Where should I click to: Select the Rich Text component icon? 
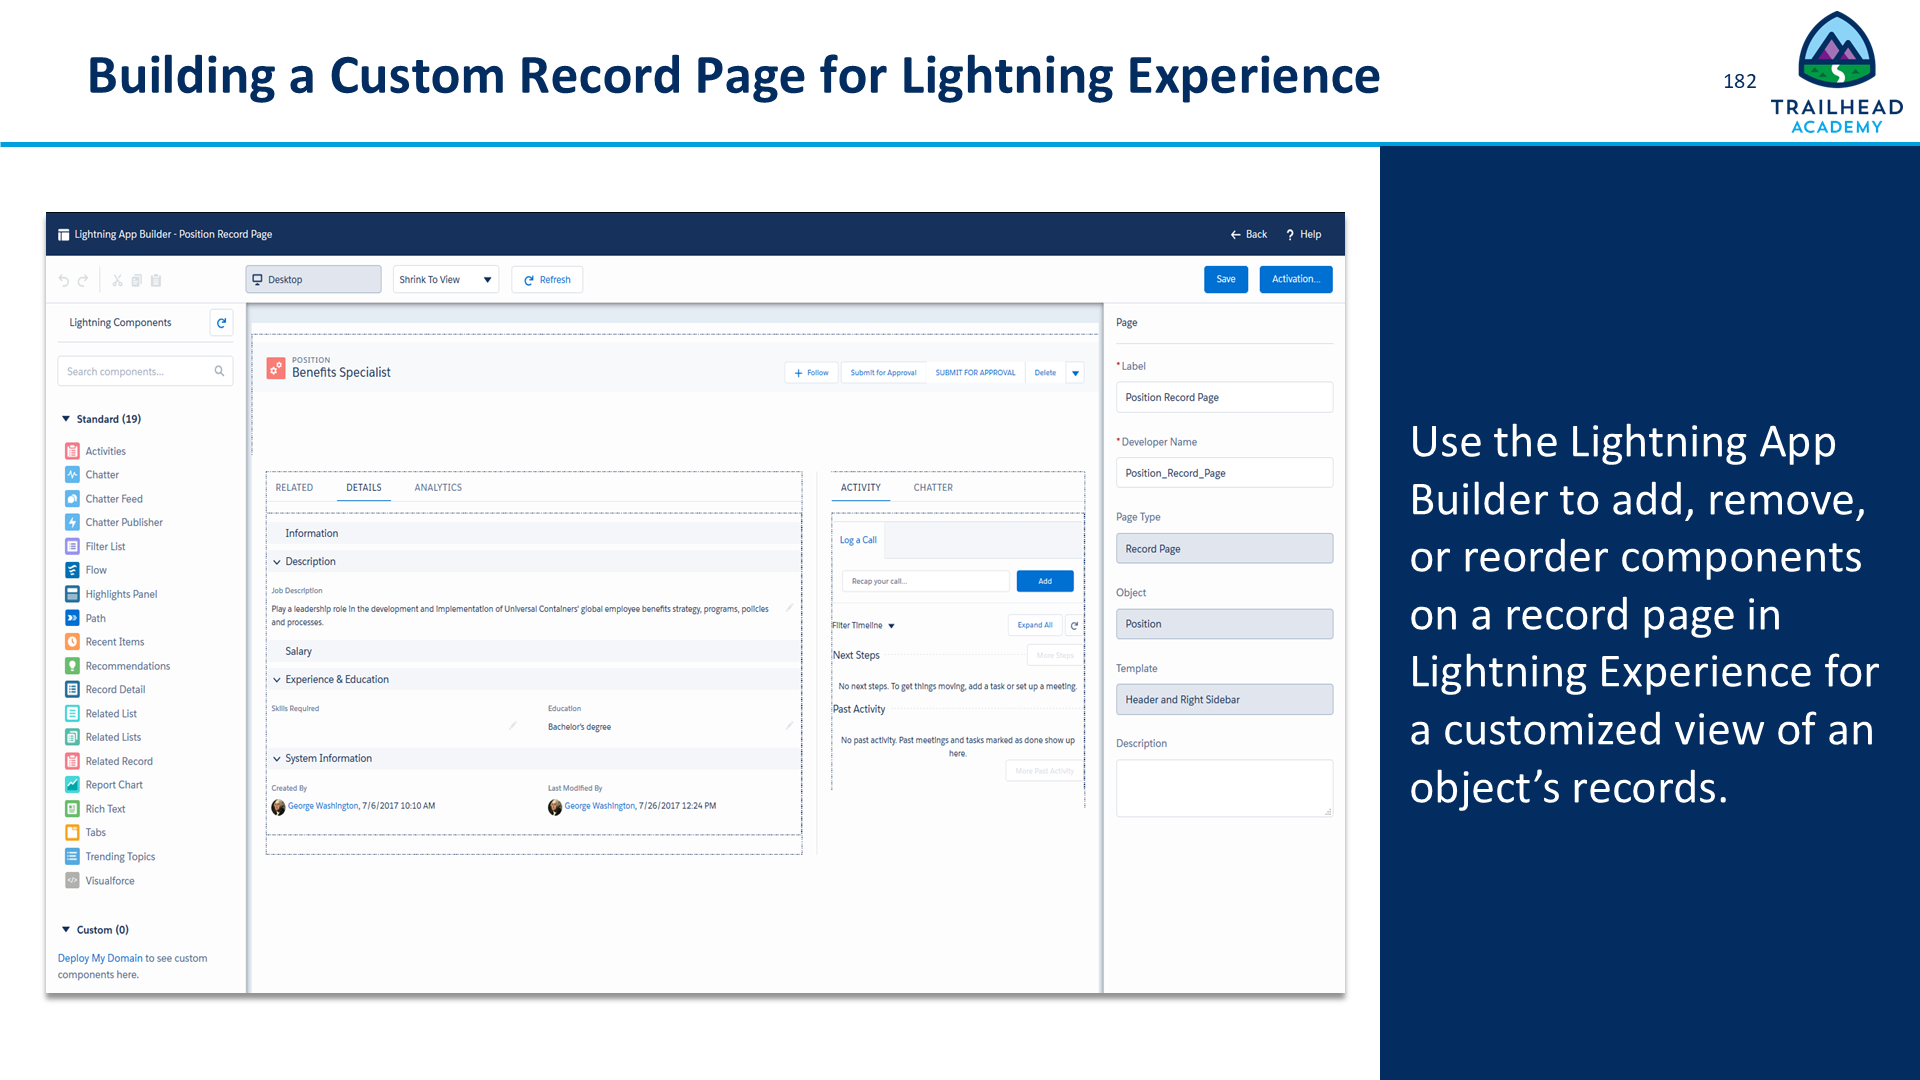72,809
